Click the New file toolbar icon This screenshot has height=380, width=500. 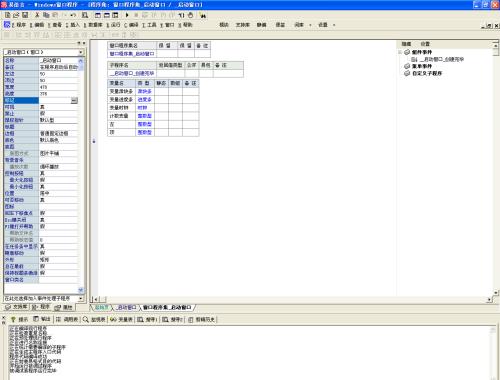tap(8, 15)
